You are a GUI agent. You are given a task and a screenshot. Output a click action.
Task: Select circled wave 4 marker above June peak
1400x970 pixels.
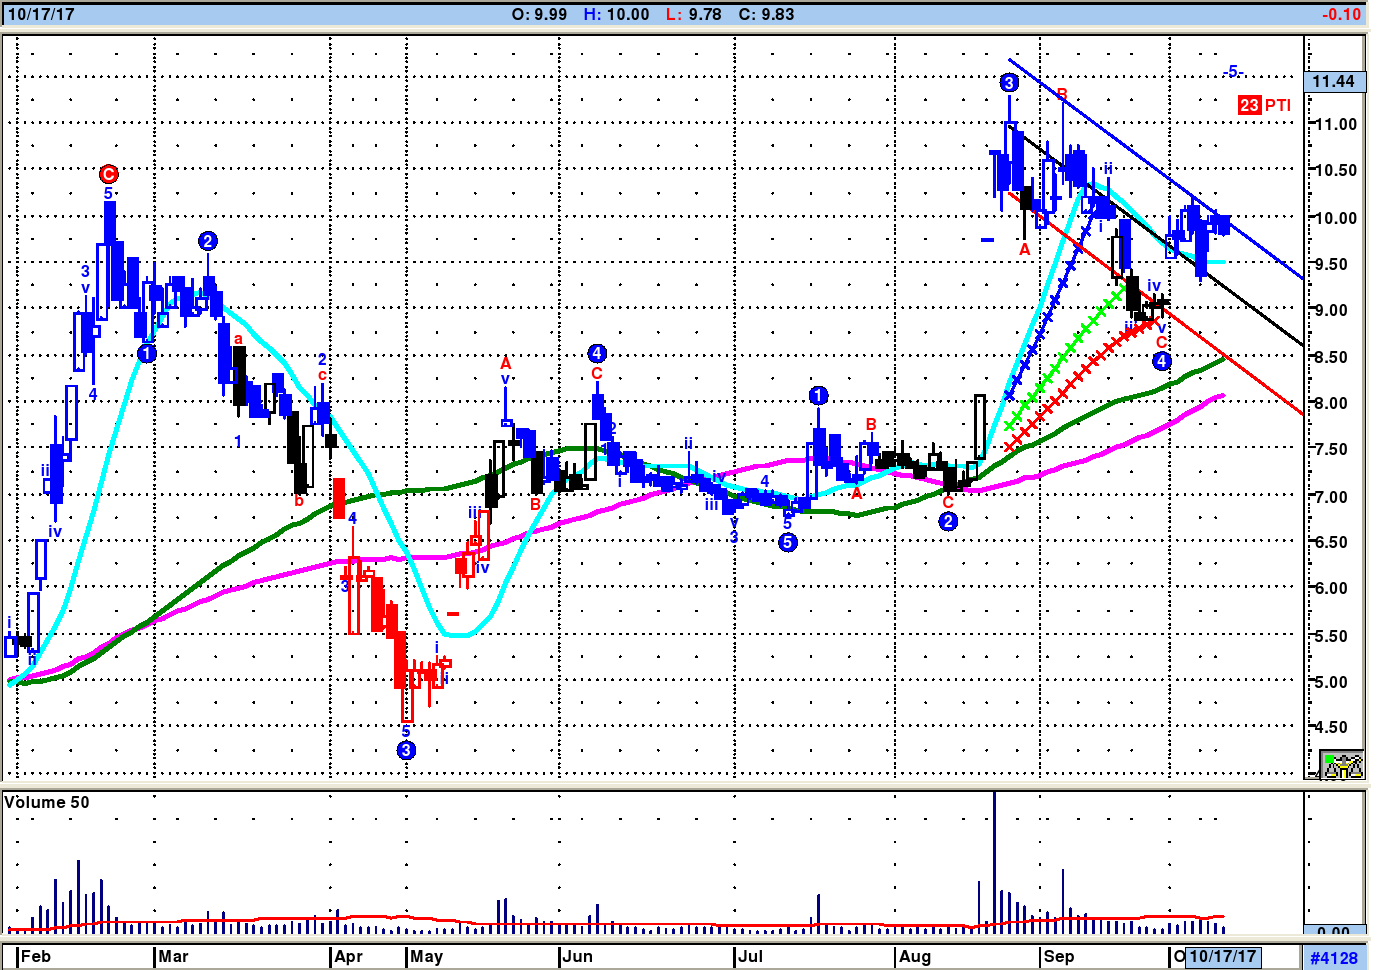coord(597,353)
